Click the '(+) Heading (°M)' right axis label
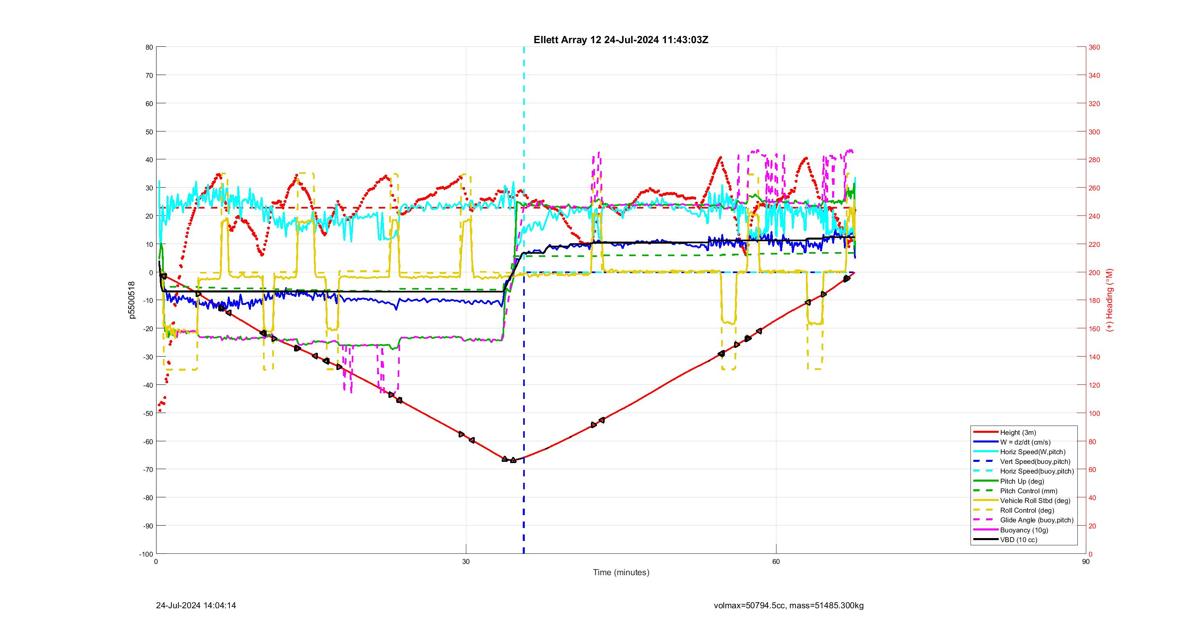Screen dimensions: 1200x622 point(1110,300)
